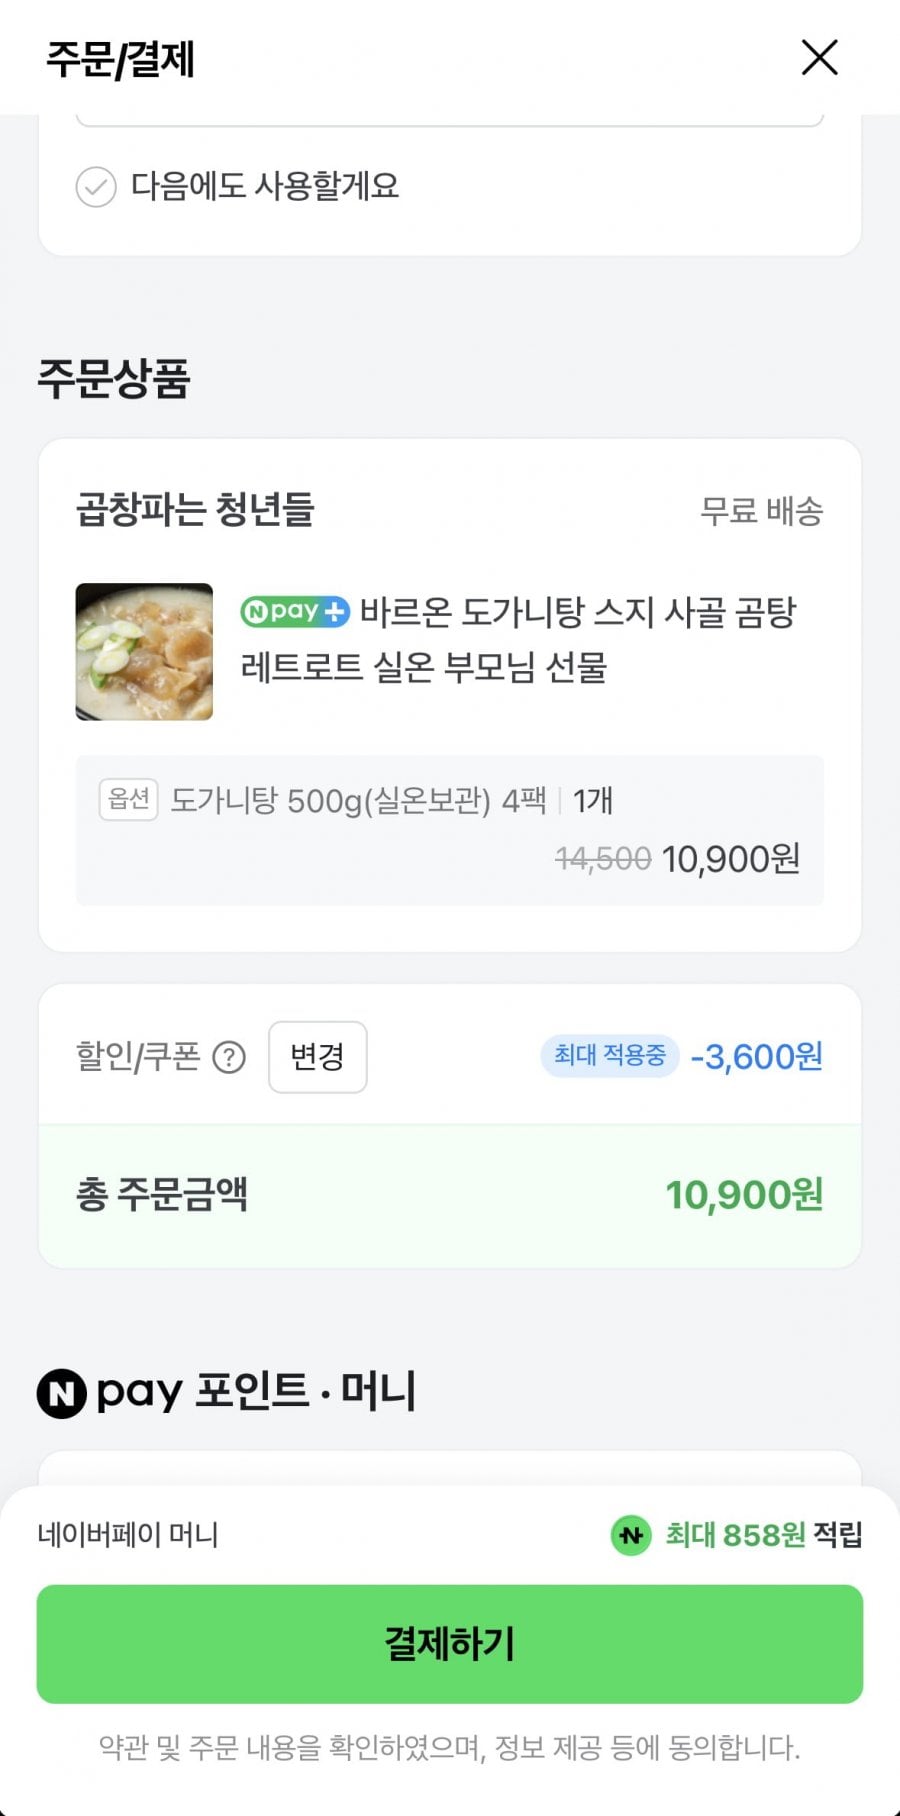Tap the green Npay point coin icon
The width and height of the screenshot is (900, 1816).
(631, 1535)
